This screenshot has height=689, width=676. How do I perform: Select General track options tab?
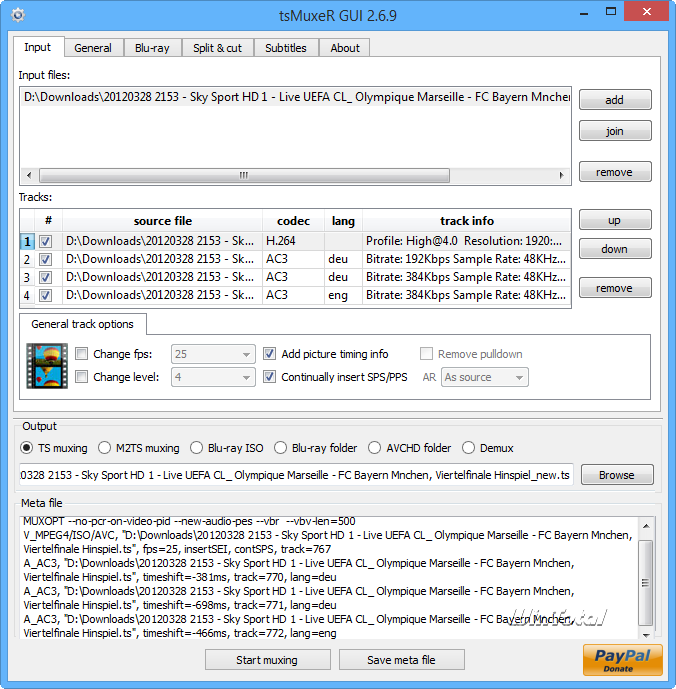point(83,324)
